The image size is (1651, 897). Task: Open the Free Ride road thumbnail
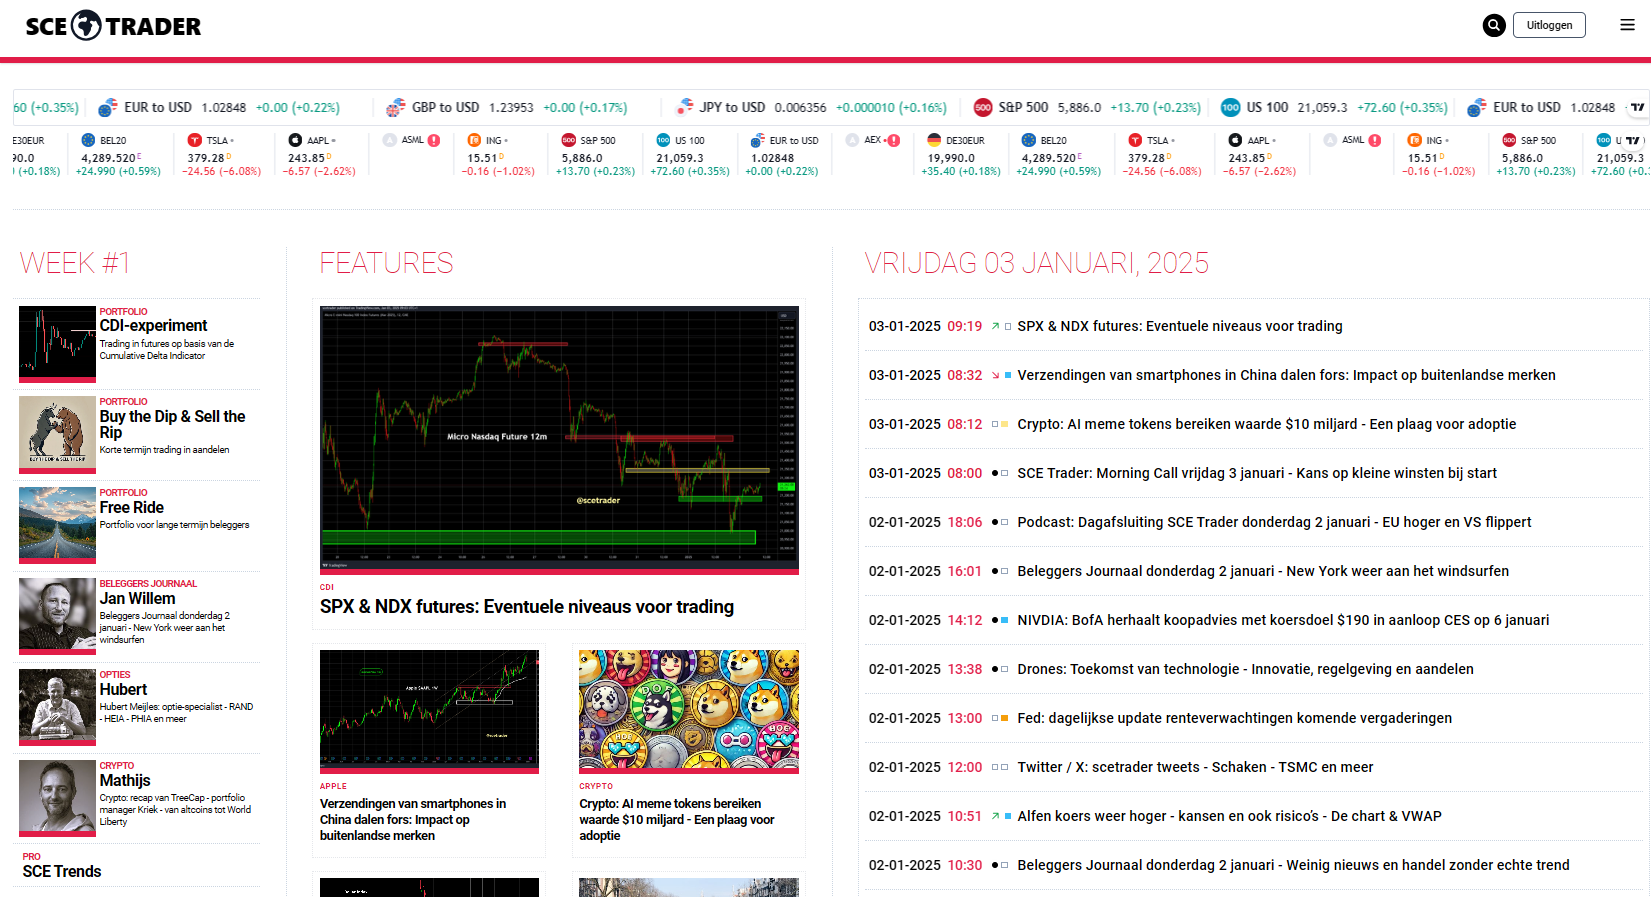[x=57, y=526]
